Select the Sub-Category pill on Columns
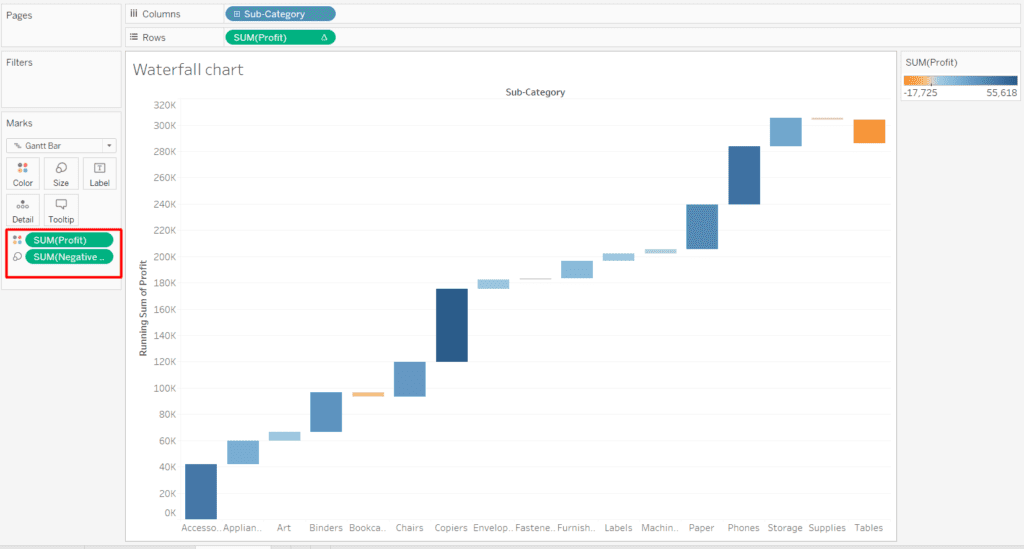1024x549 pixels. click(x=280, y=14)
